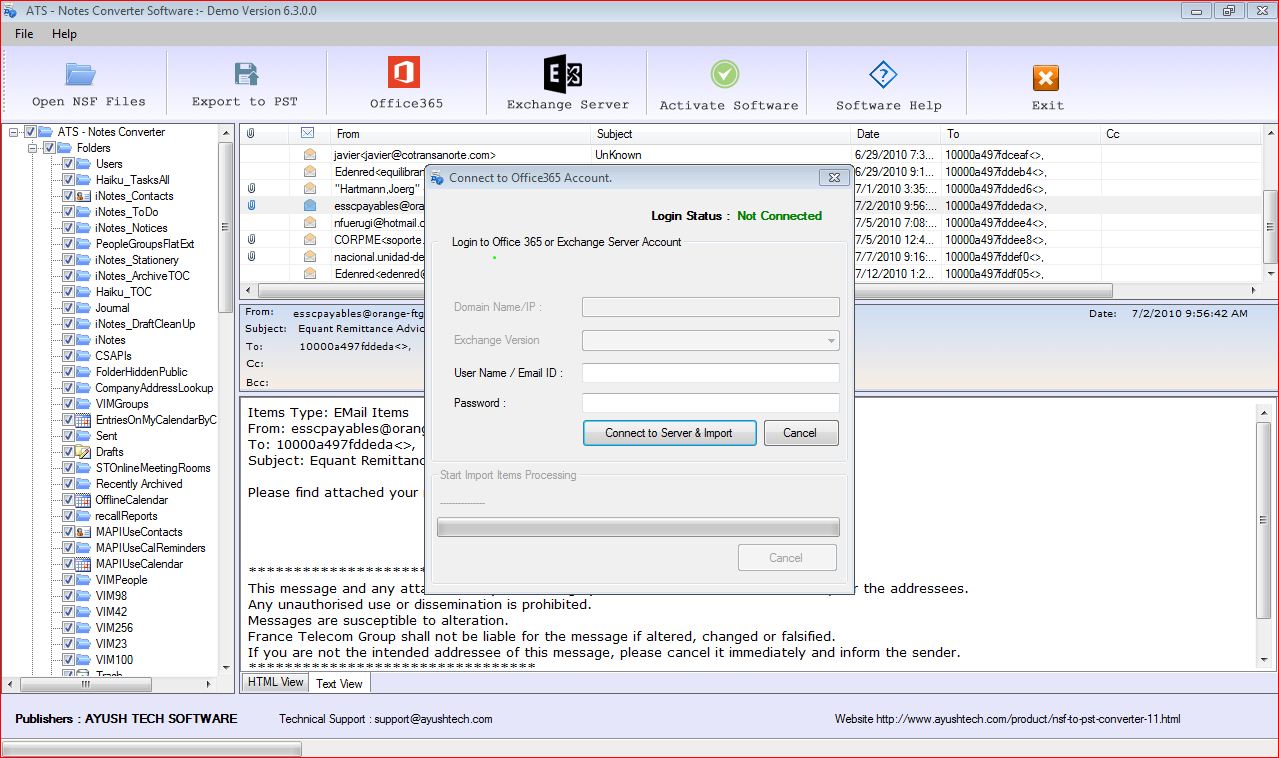The width and height of the screenshot is (1279, 758).
Task: Click MAPIUseCalReminders calendar icon
Action: pos(84,548)
